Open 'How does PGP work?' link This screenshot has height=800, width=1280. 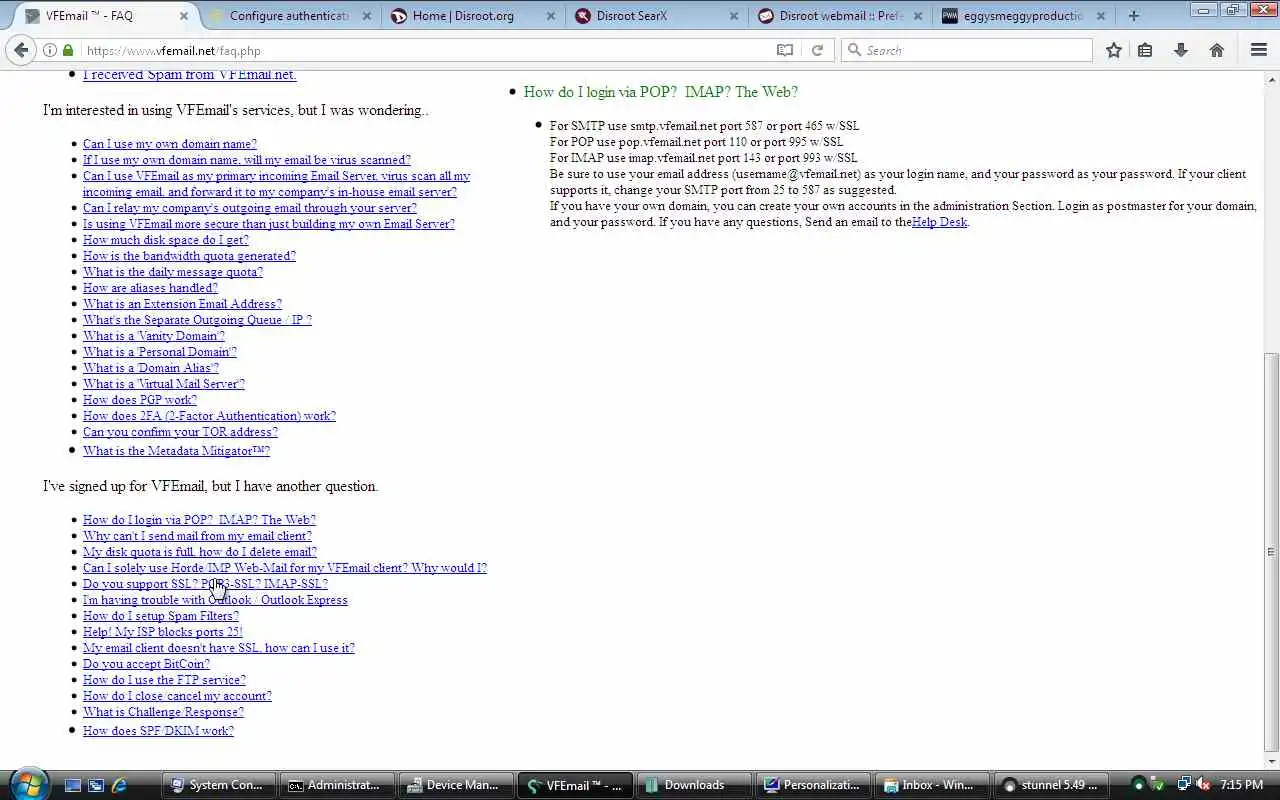pos(140,400)
